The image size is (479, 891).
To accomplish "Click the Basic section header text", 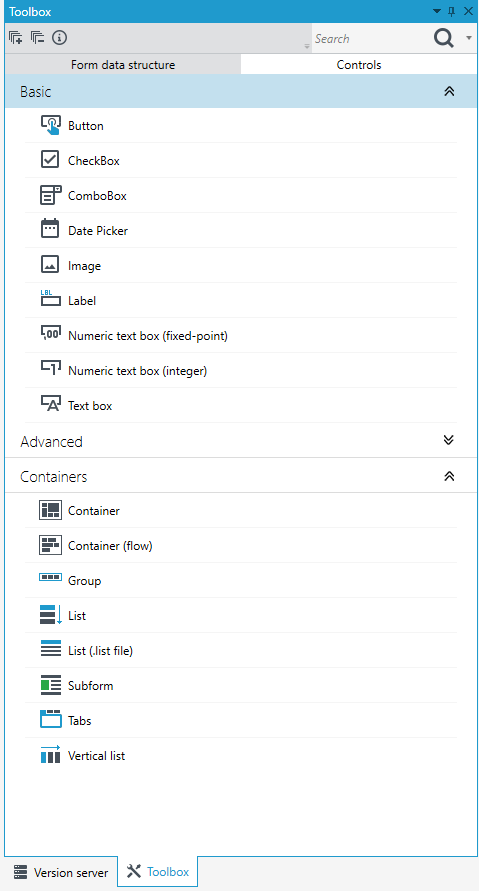I will click(36, 91).
